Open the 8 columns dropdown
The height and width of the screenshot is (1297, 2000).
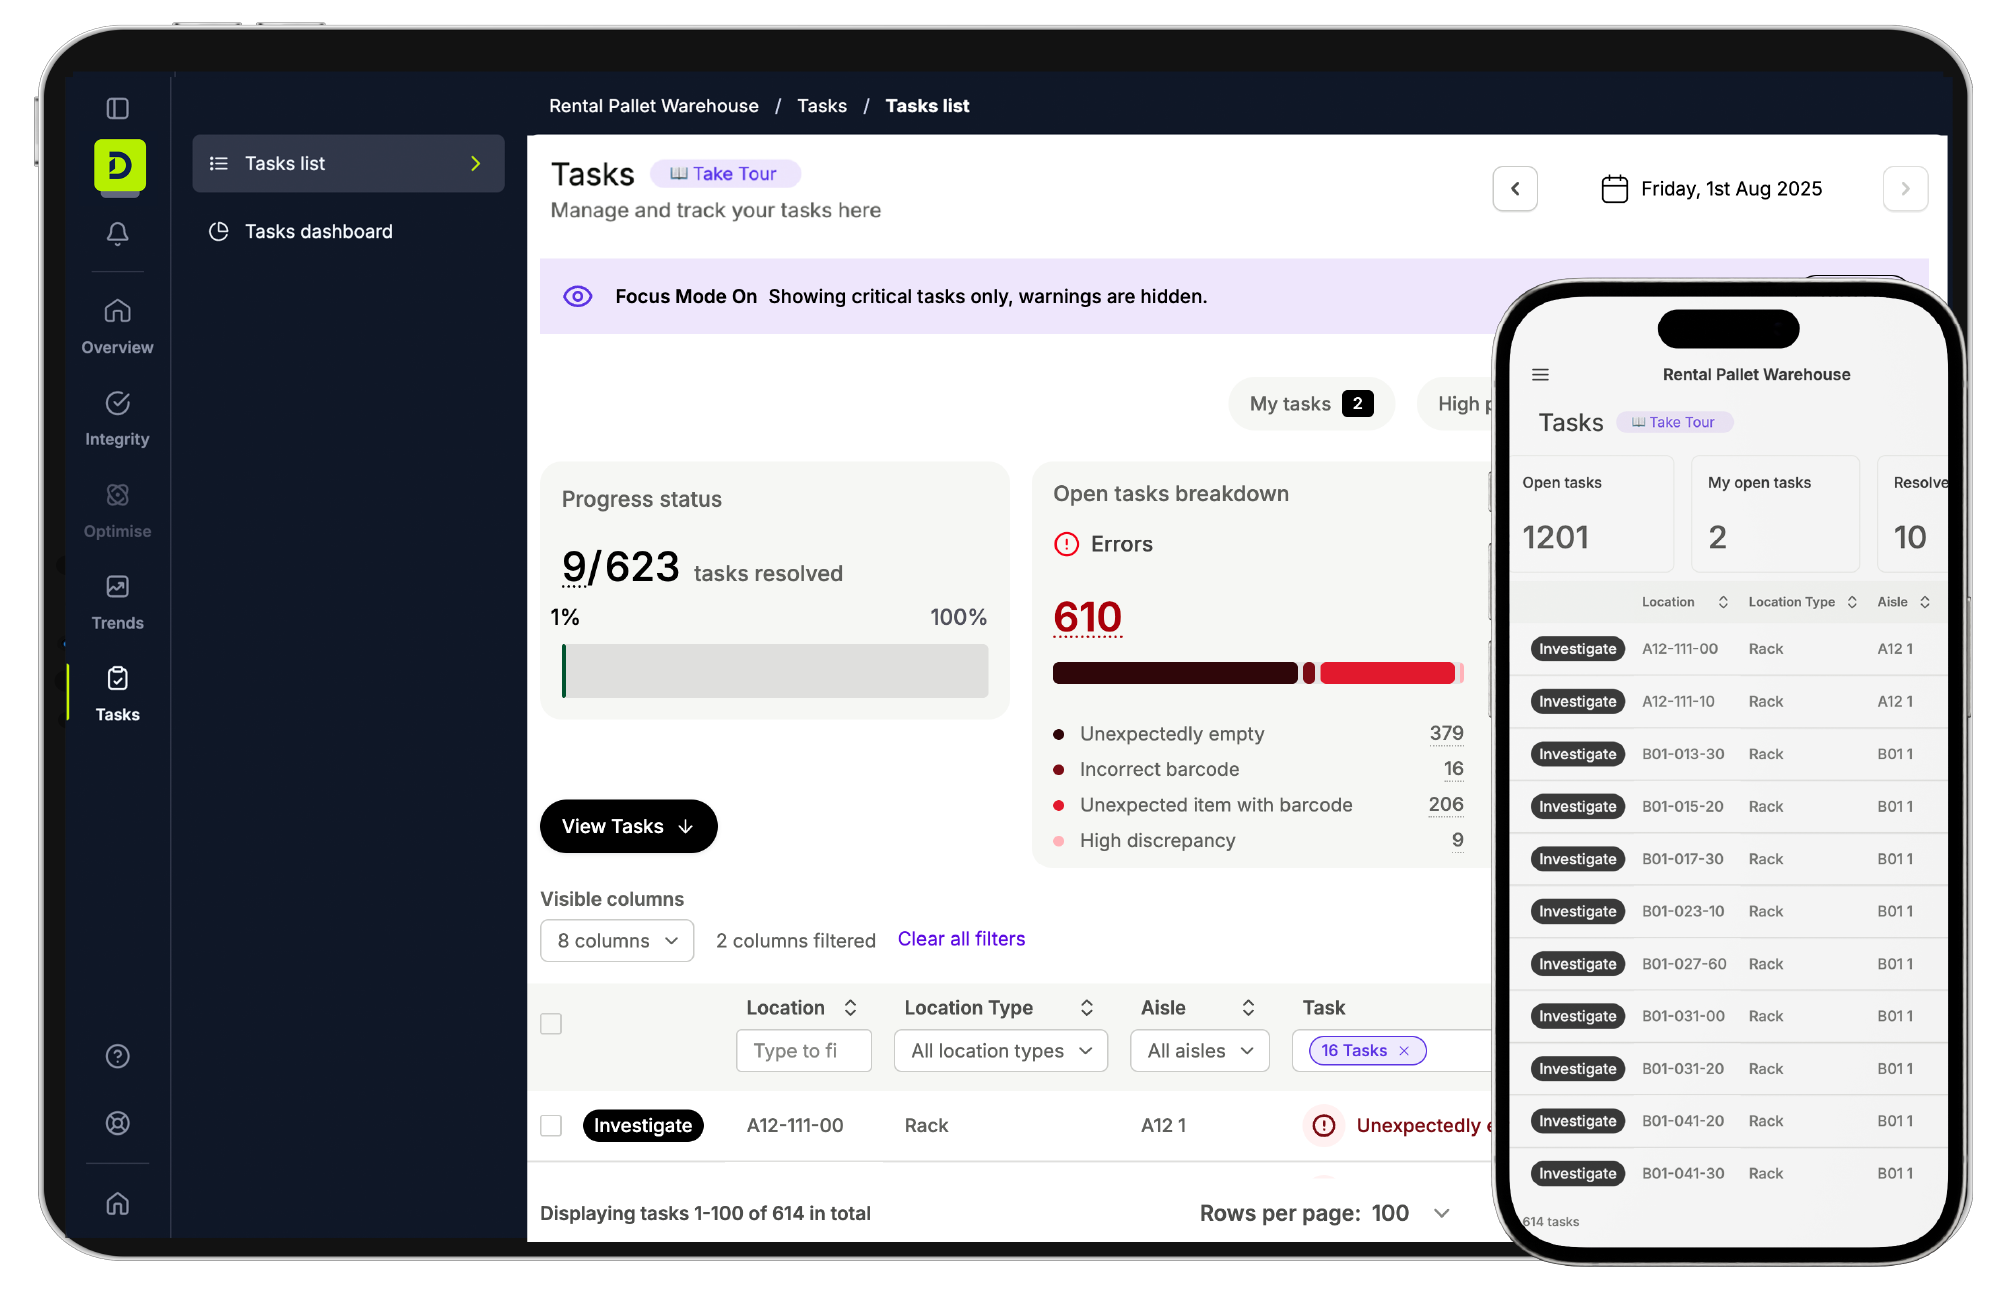coord(617,941)
